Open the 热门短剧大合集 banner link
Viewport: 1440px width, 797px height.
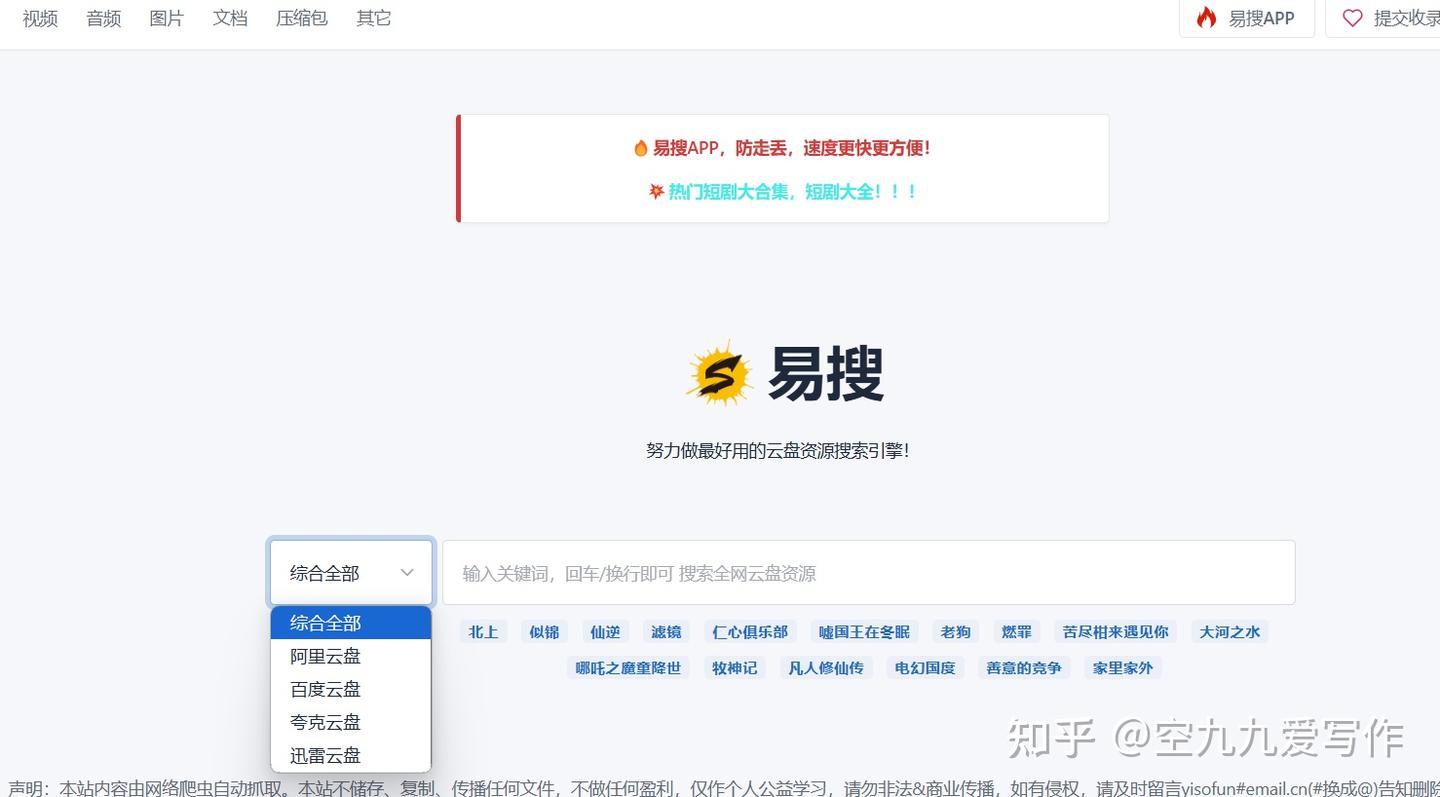[x=783, y=191]
